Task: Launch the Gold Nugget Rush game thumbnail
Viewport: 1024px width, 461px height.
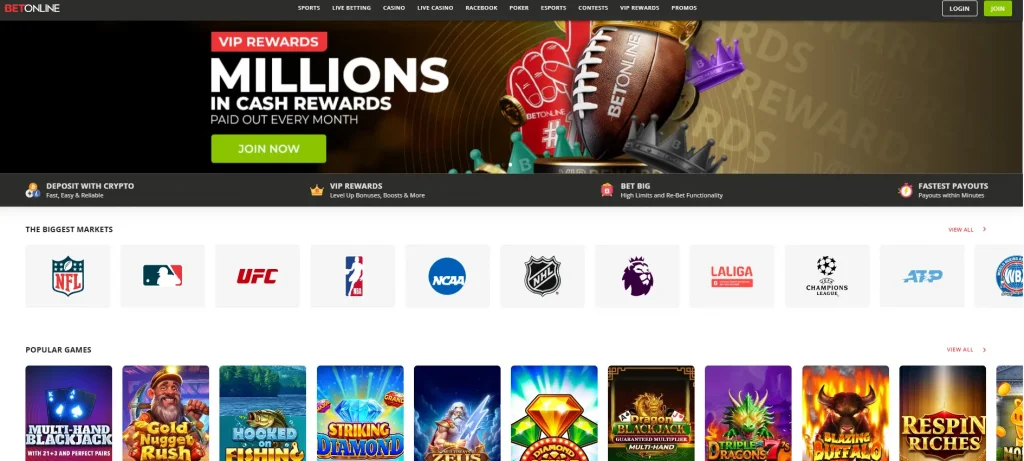Action: (166, 413)
